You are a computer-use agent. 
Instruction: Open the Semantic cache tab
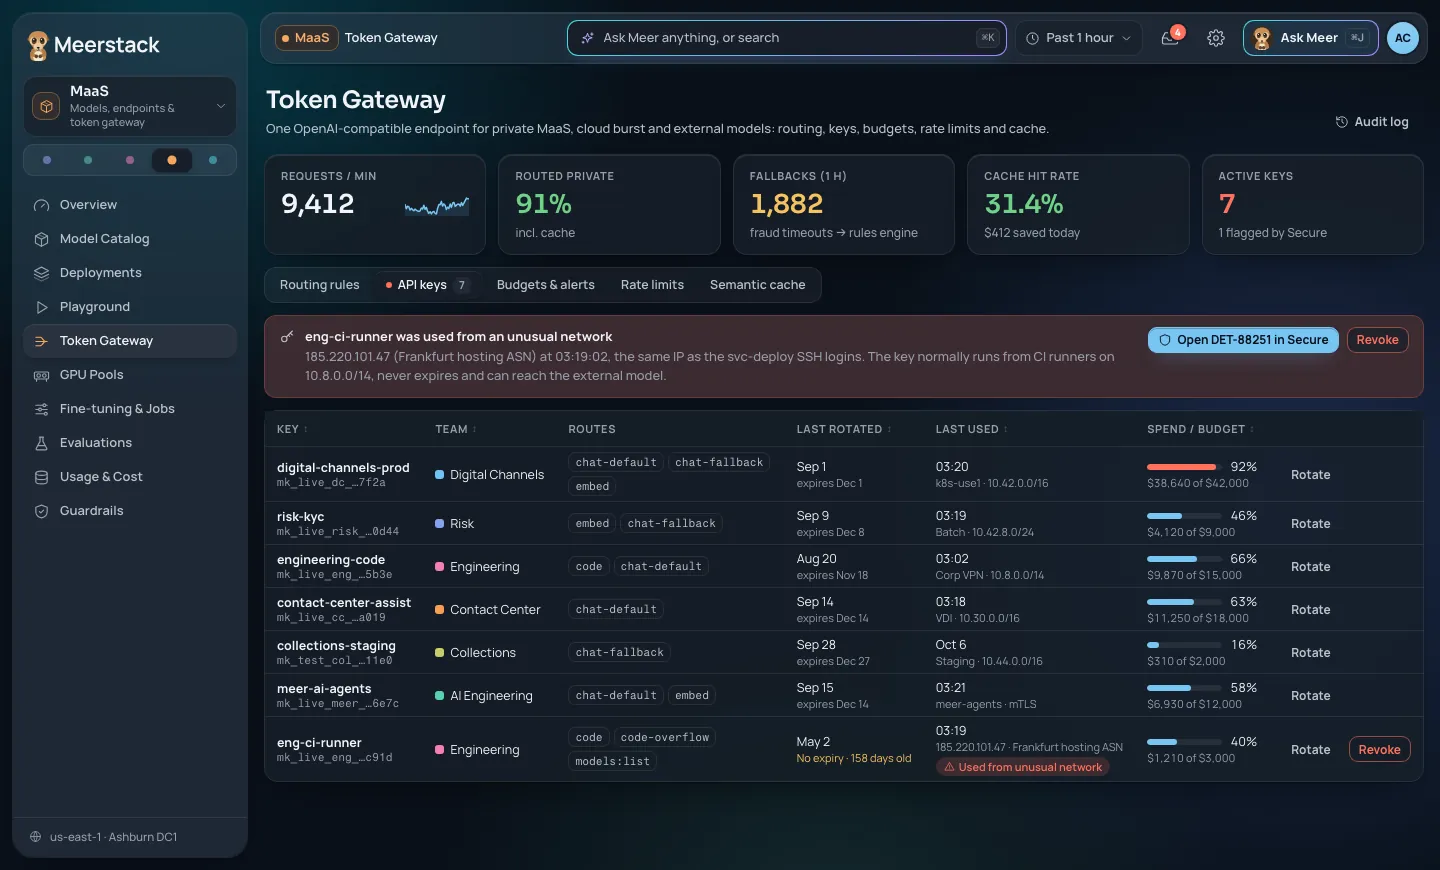click(x=757, y=285)
